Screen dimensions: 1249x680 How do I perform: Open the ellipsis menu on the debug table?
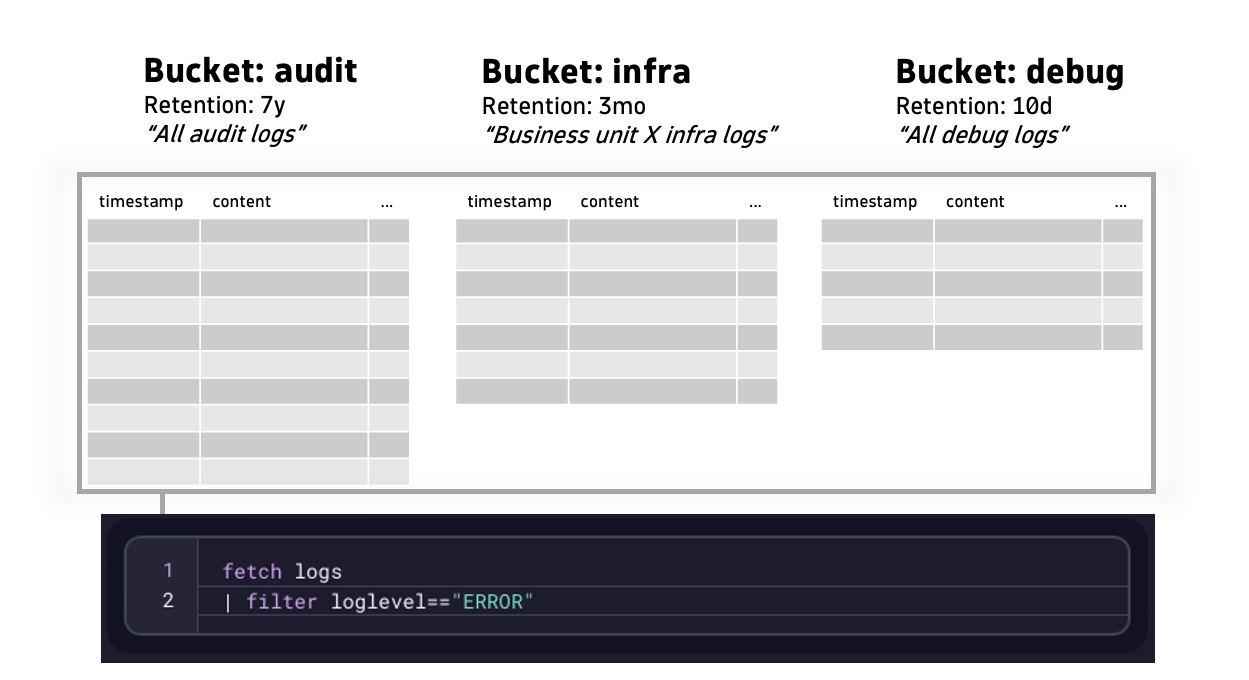click(1120, 201)
